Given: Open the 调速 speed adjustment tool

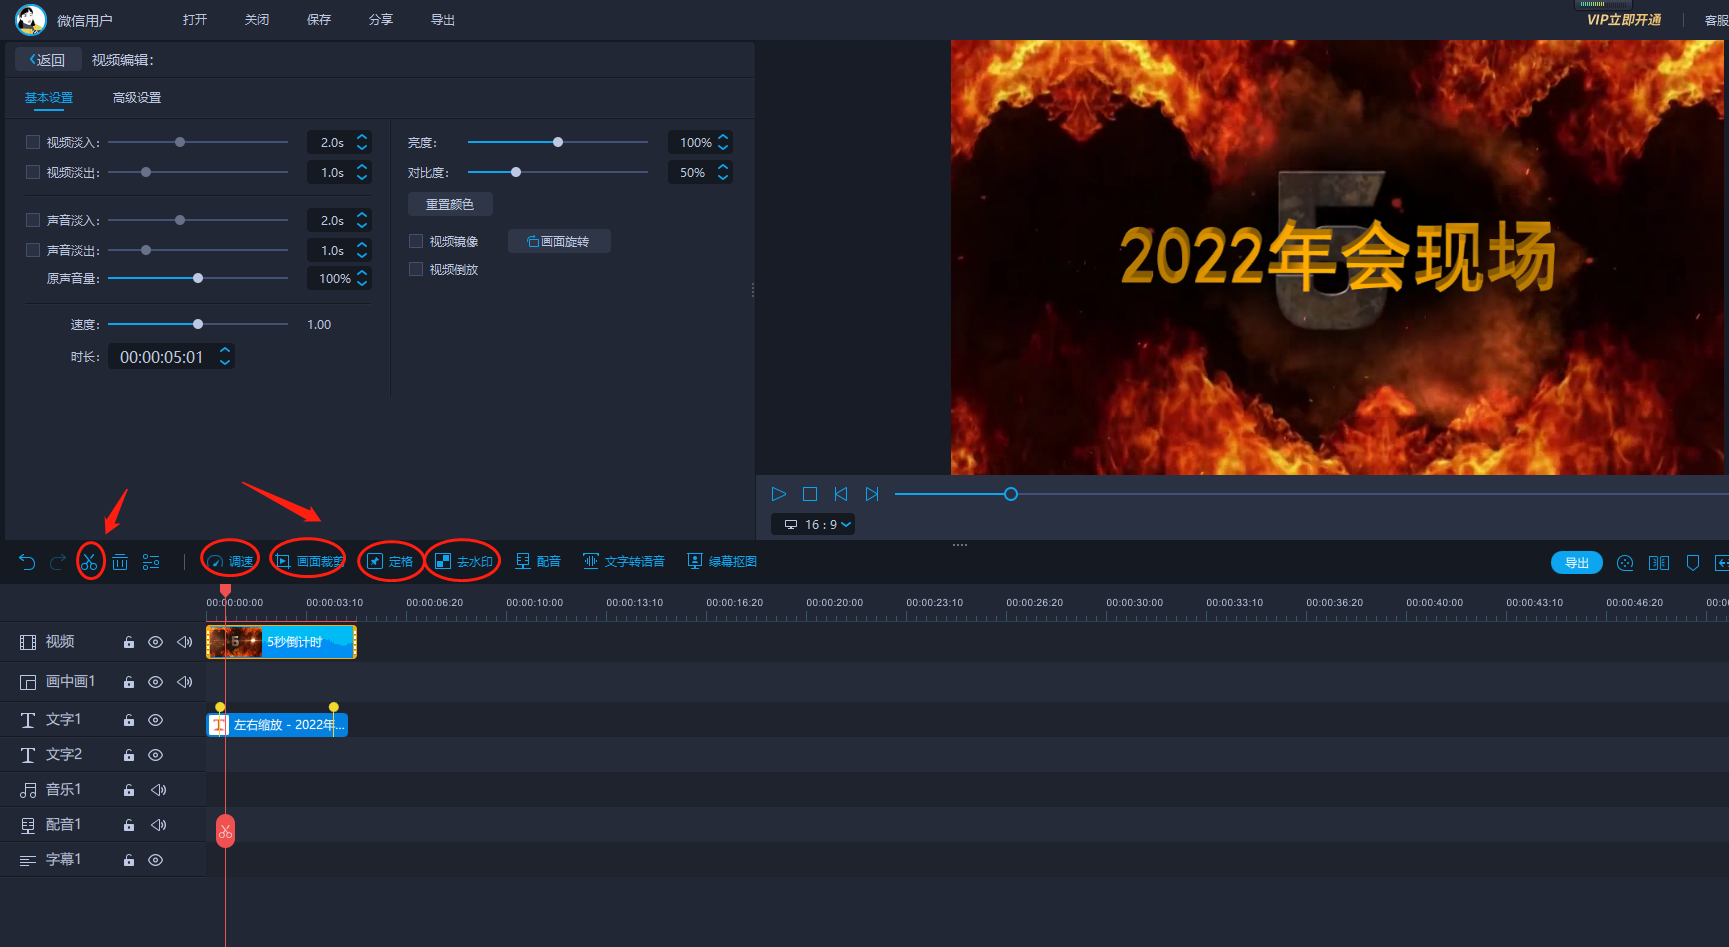Looking at the screenshot, I should (230, 562).
